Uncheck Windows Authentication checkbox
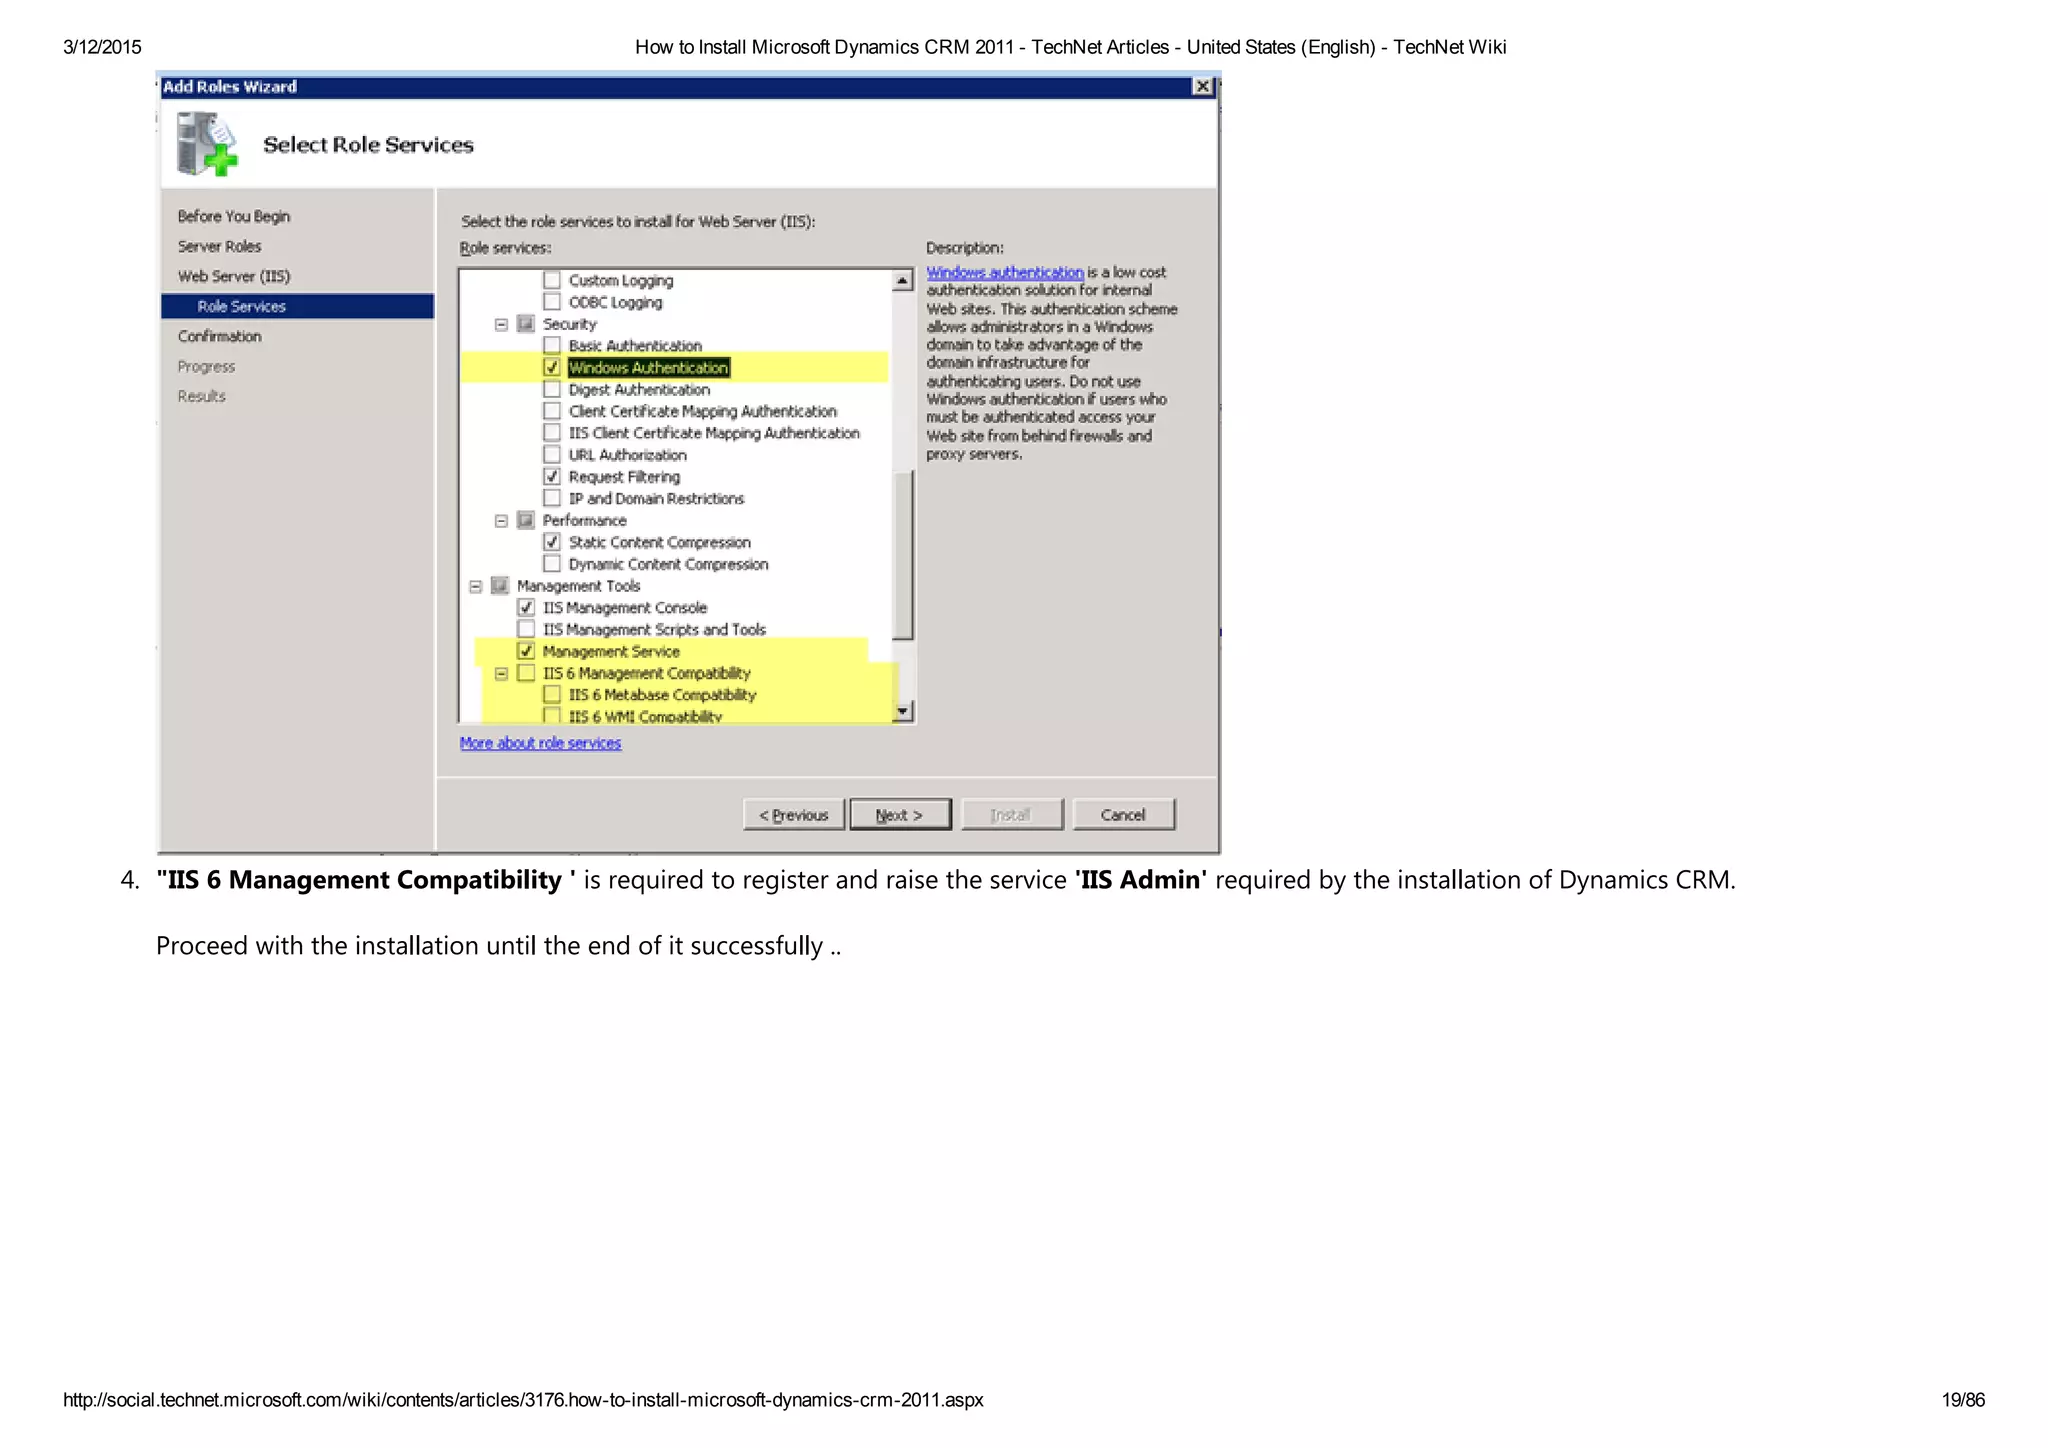The width and height of the screenshot is (2048, 1448). [x=552, y=367]
